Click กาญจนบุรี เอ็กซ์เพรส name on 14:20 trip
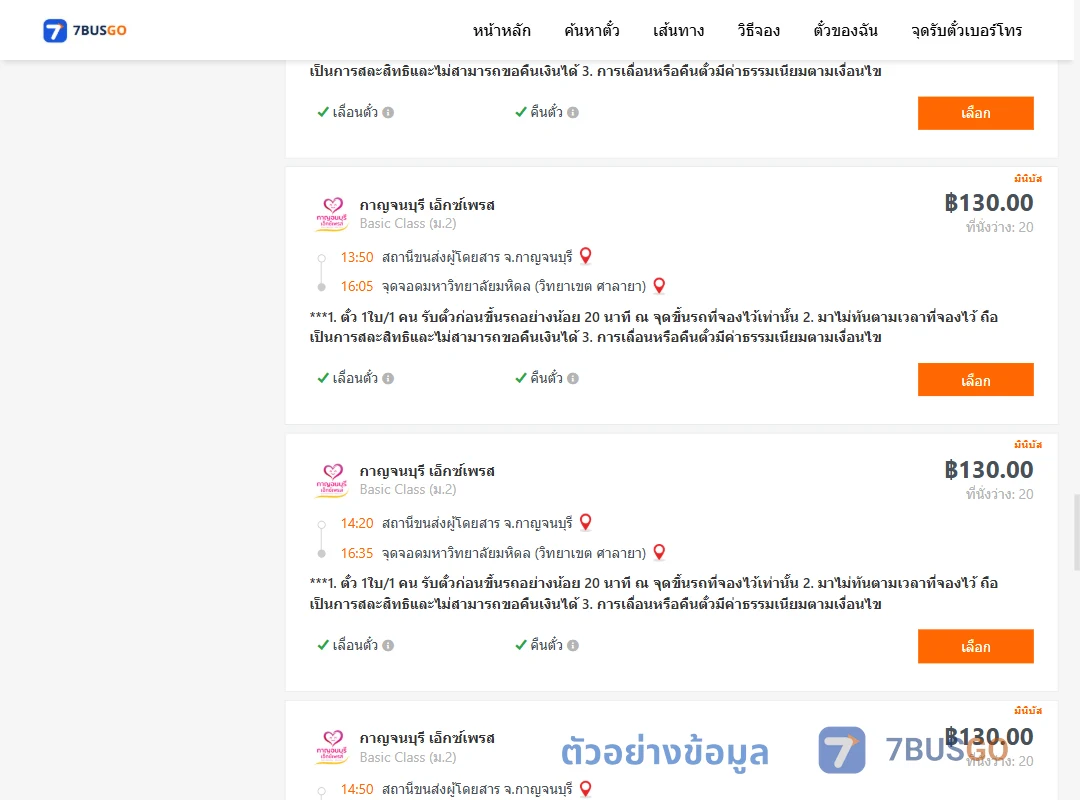The height and width of the screenshot is (800, 1080). pos(427,471)
